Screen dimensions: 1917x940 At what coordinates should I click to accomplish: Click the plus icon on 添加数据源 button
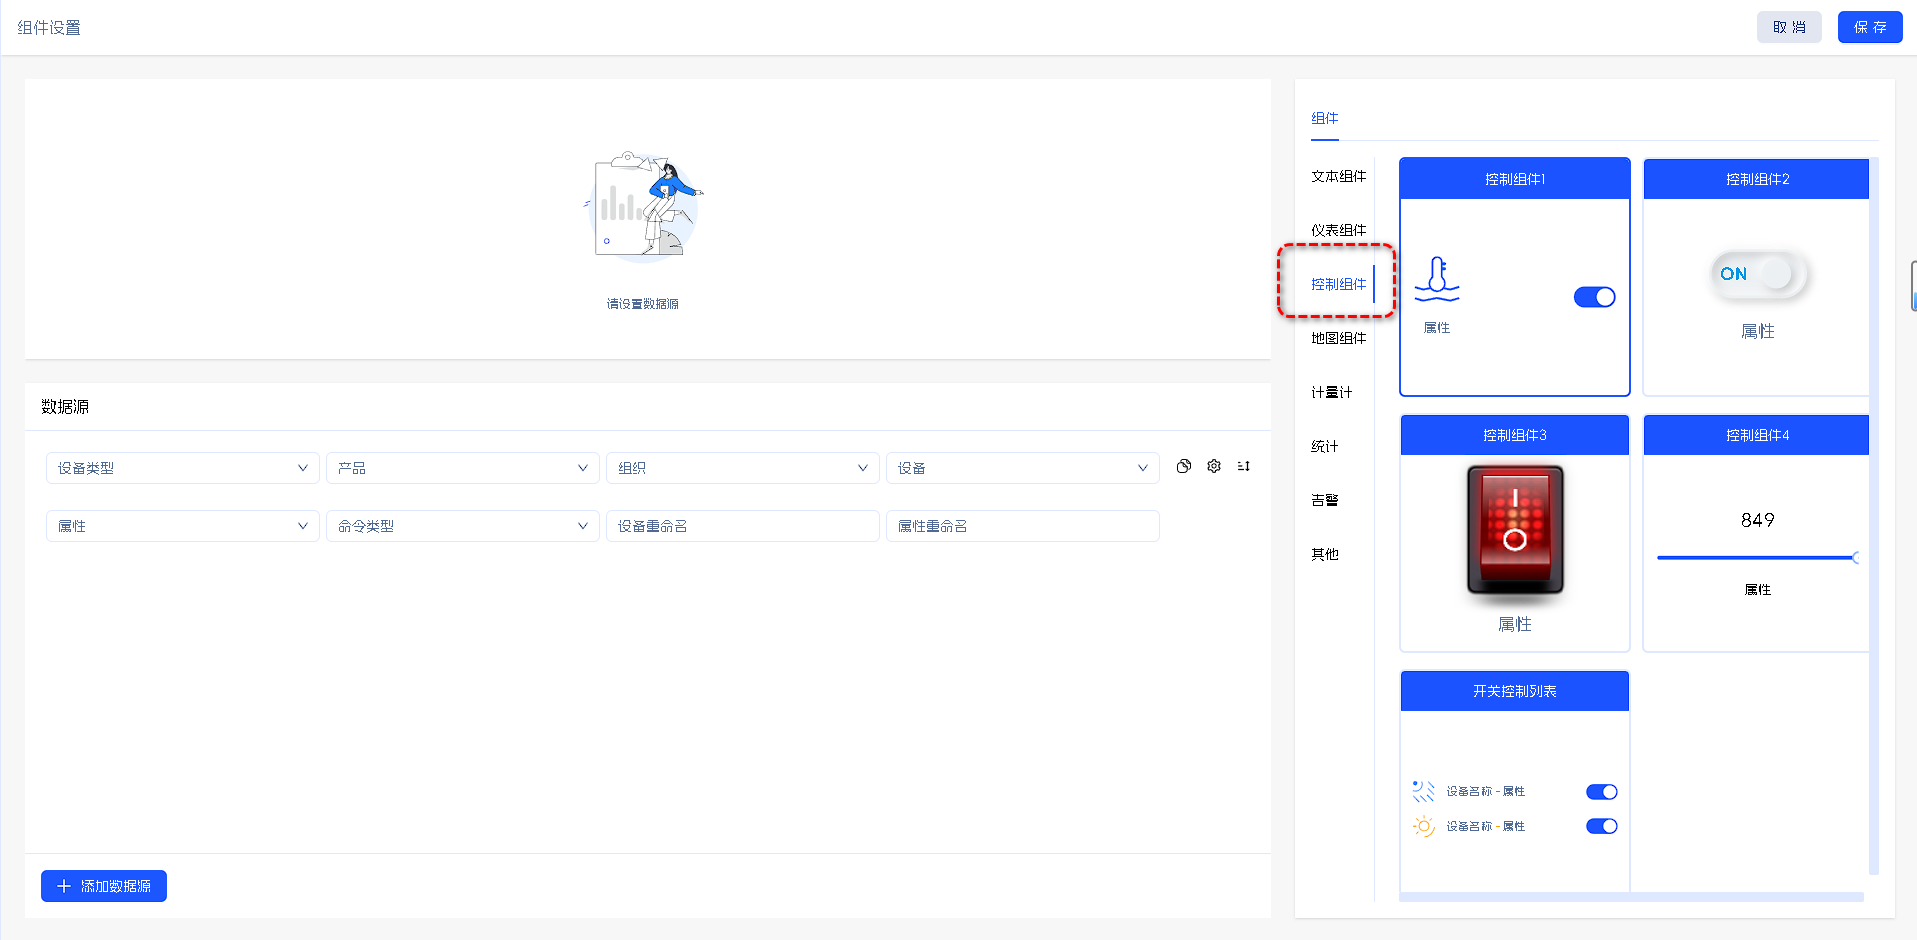pos(64,886)
